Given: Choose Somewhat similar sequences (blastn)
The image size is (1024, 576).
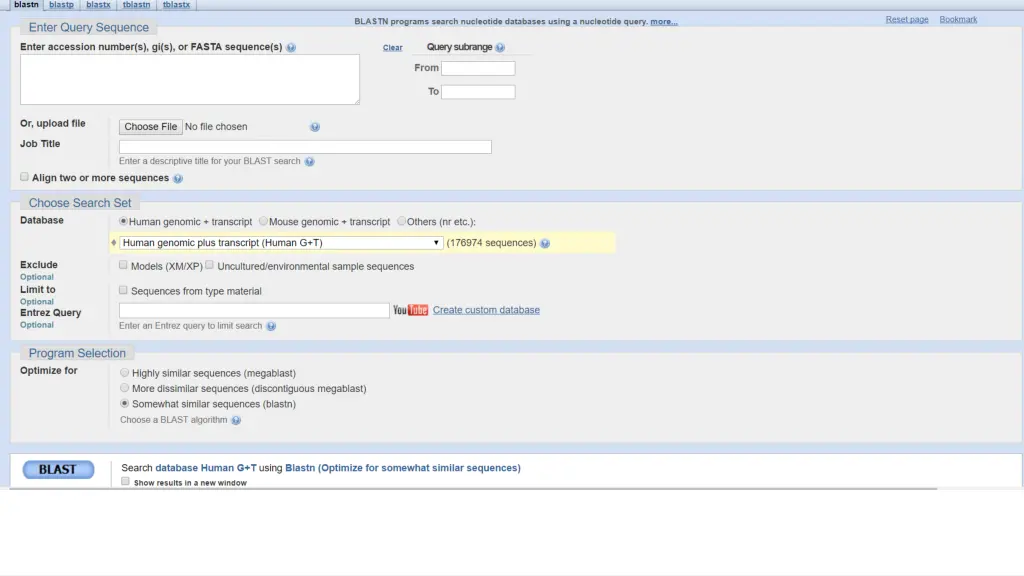Looking at the screenshot, I should pos(124,404).
